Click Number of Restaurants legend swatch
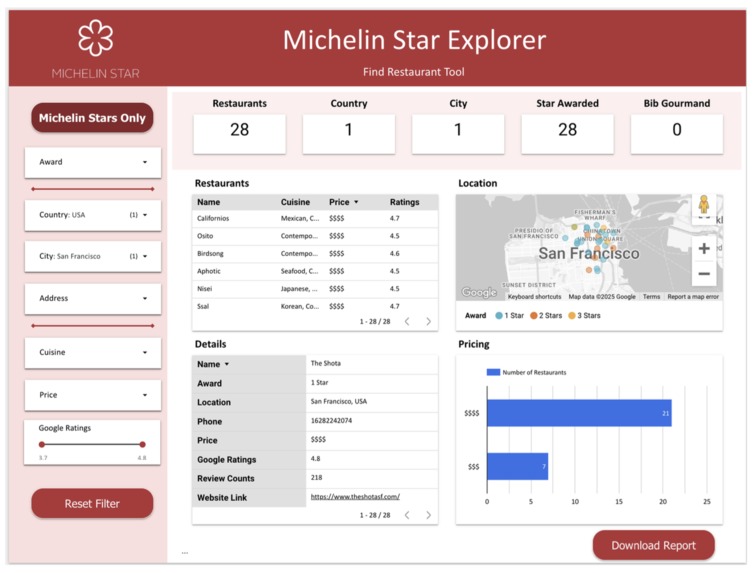 coord(493,372)
